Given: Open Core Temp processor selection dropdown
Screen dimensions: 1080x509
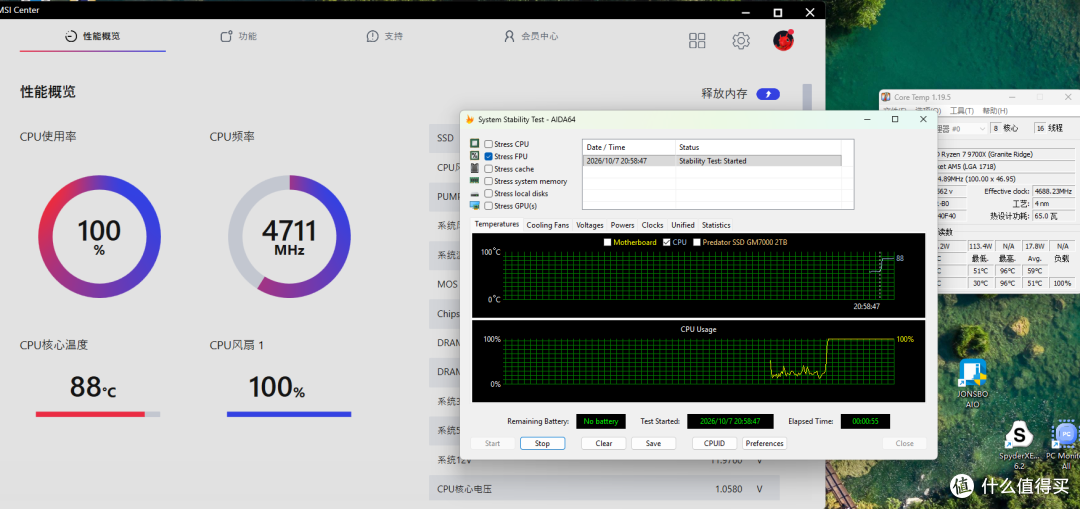Looking at the screenshot, I should [962, 128].
